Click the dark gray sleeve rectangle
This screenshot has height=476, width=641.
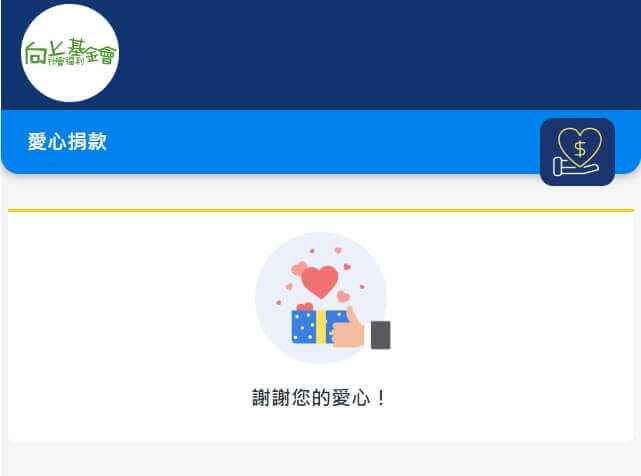(381, 335)
